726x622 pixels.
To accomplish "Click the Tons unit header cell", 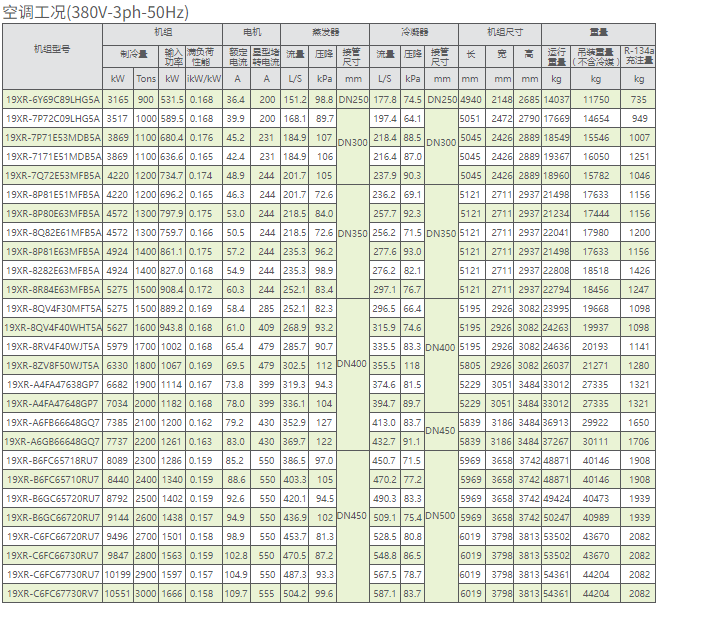I will coord(146,78).
